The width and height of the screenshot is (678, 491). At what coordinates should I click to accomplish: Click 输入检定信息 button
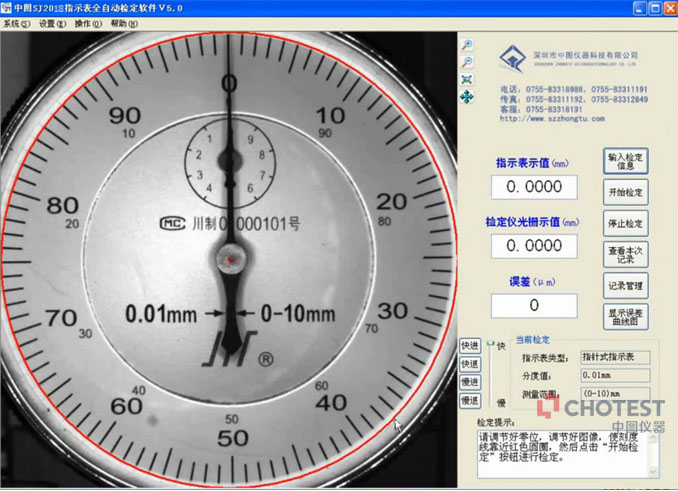coord(626,161)
